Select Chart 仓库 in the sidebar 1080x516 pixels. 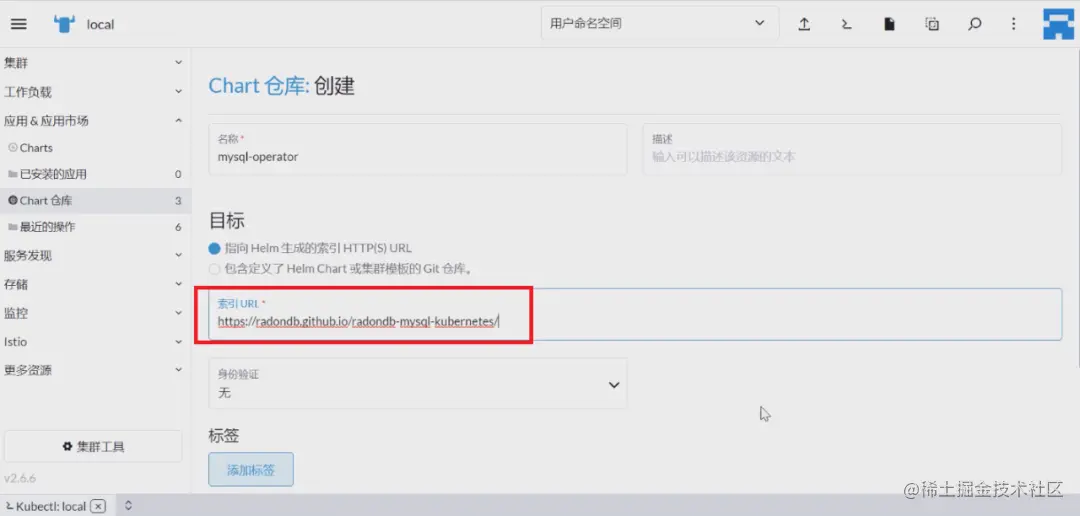(95, 200)
